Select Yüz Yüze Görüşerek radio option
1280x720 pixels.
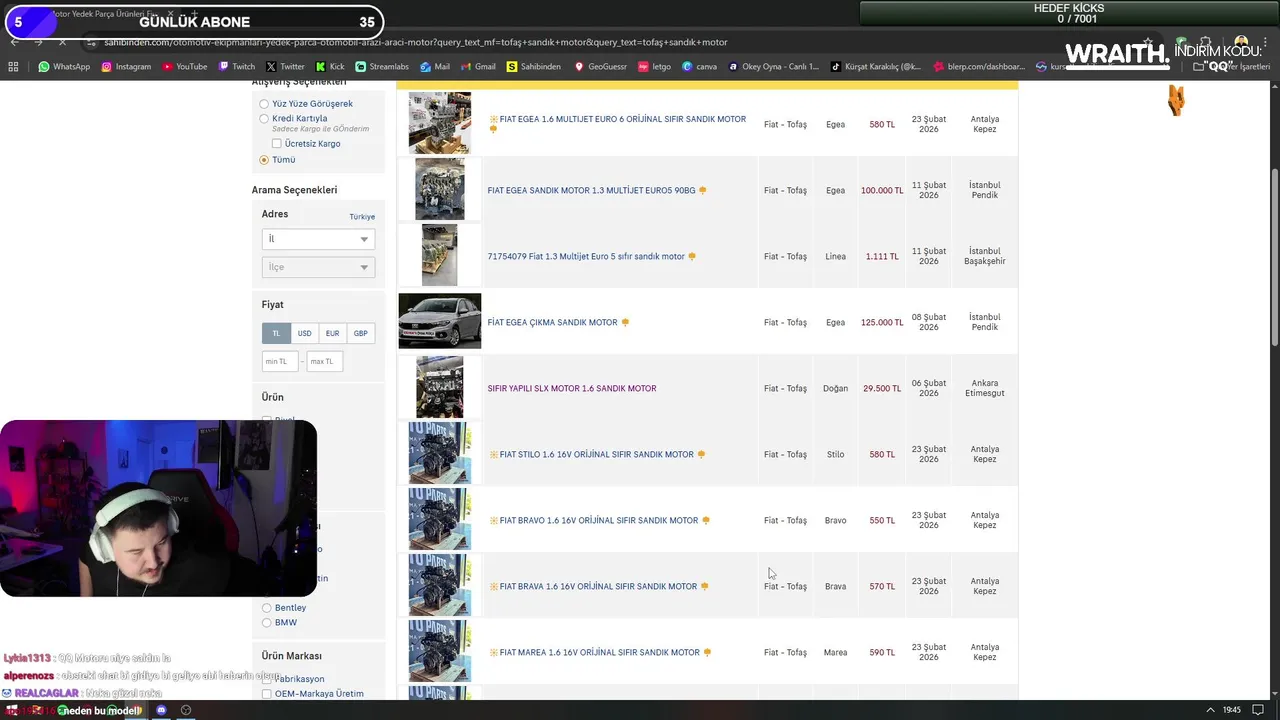click(x=264, y=104)
